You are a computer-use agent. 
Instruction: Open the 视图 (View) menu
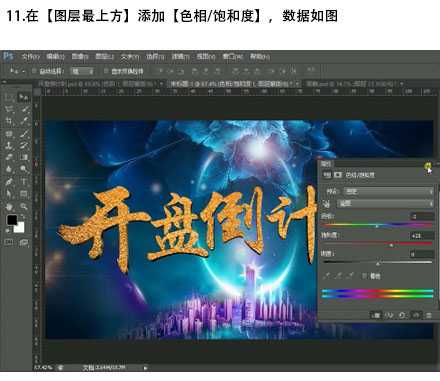pos(206,57)
